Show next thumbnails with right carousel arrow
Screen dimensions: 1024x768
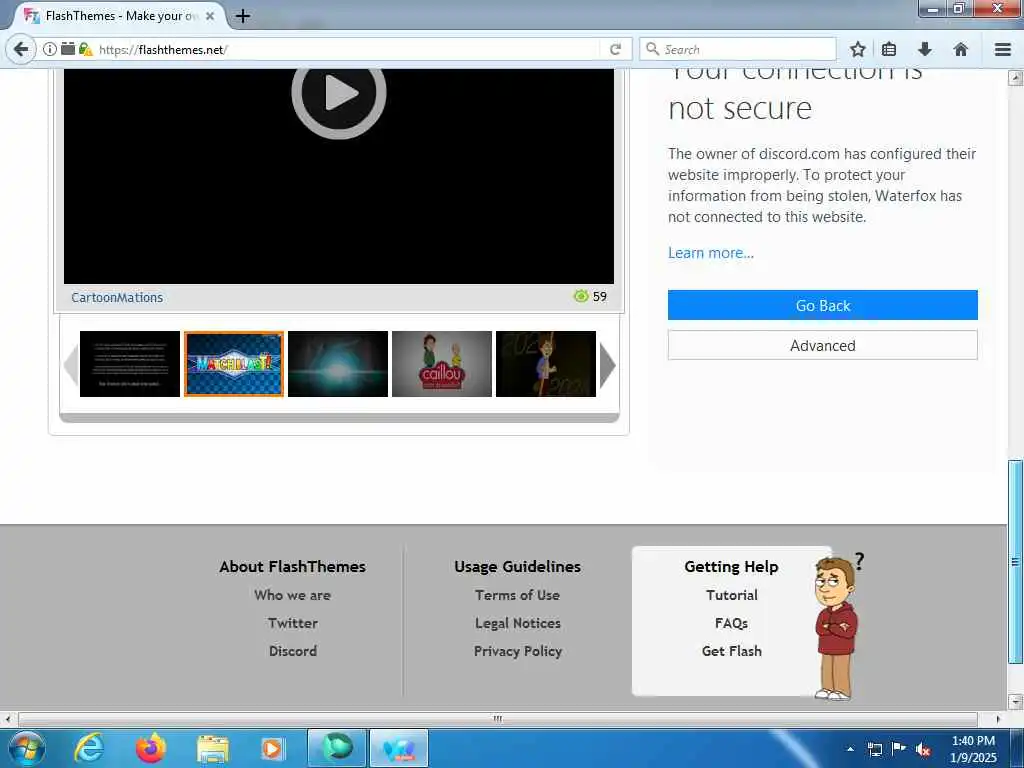pyautogui.click(x=607, y=364)
